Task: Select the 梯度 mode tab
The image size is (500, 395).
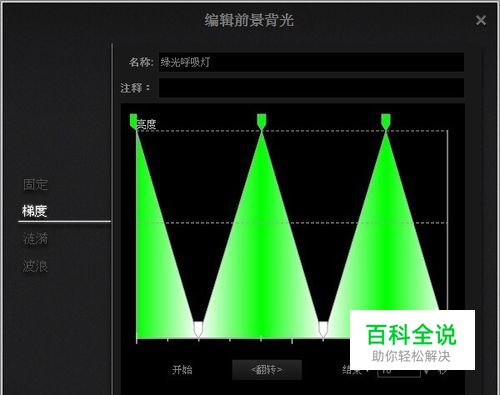Action: point(34,211)
